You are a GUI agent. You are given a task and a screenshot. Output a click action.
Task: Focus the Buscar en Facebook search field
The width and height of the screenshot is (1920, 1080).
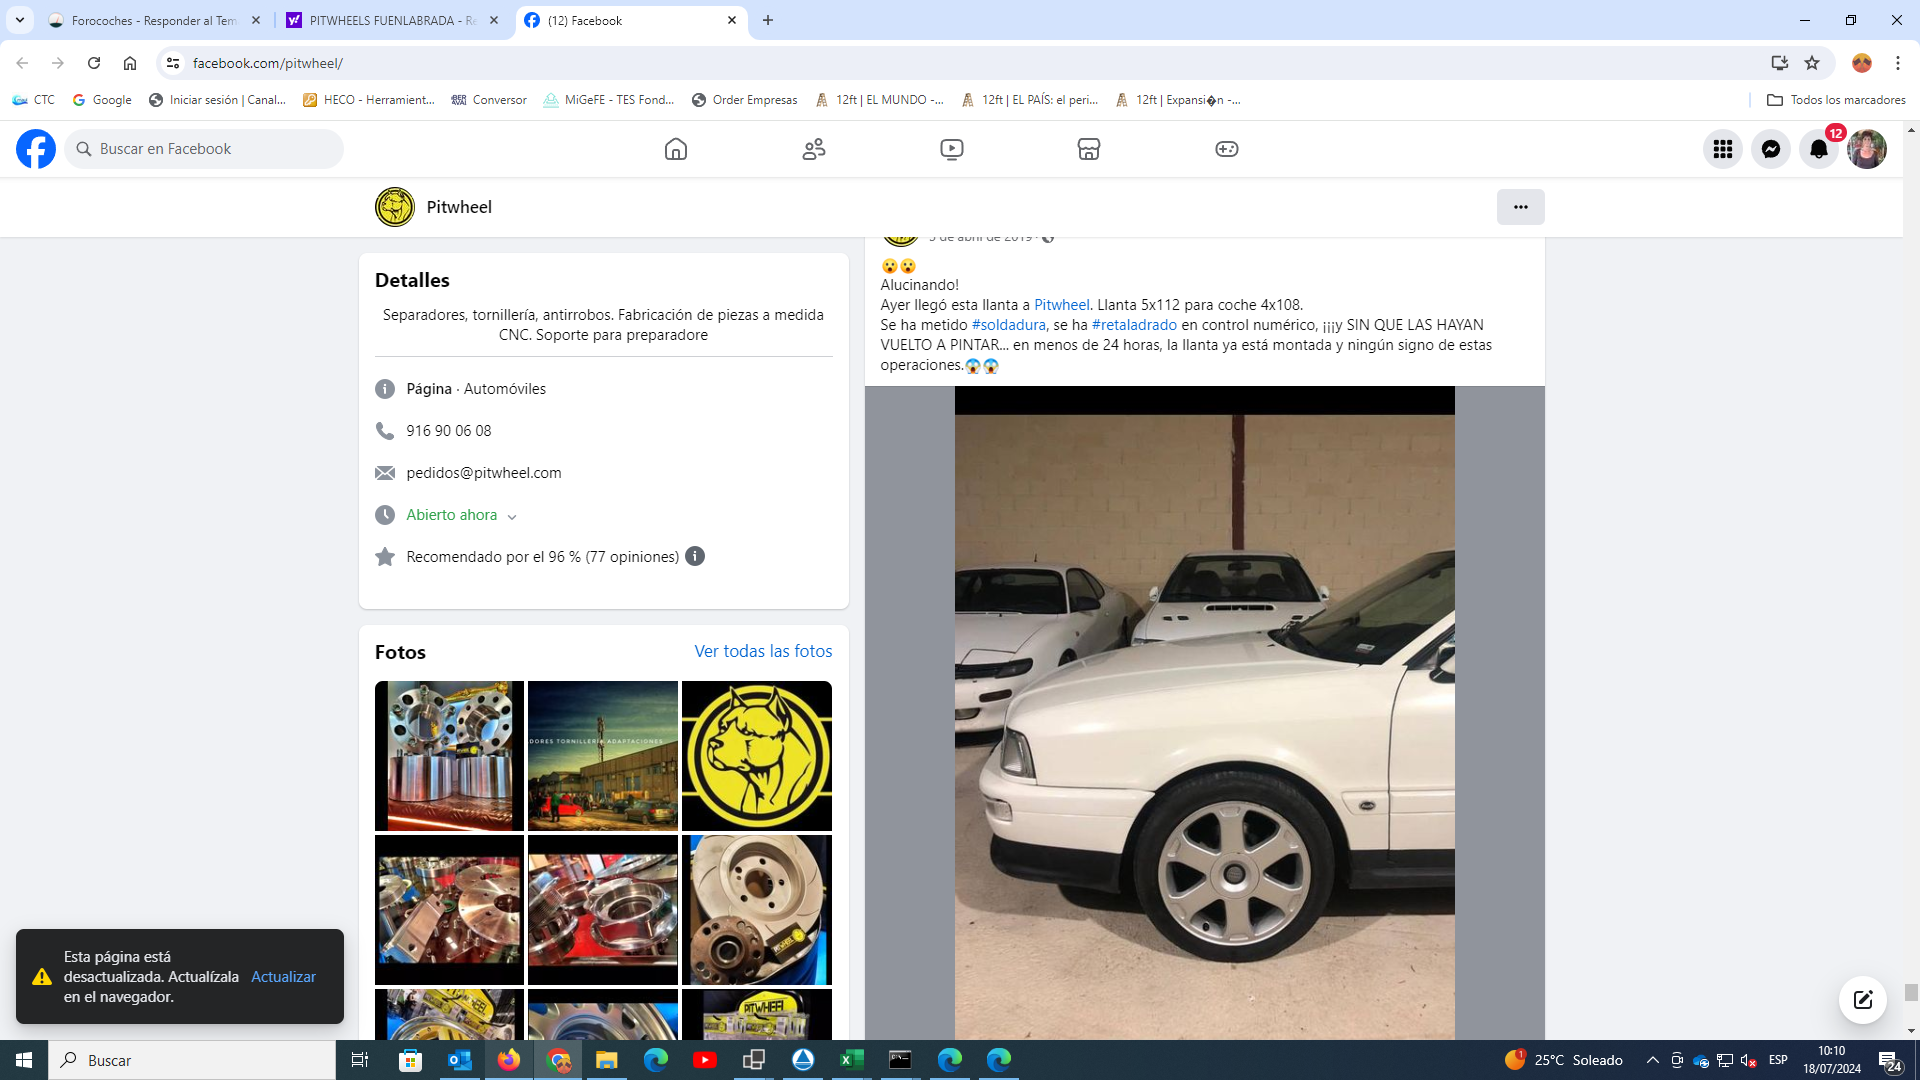pyautogui.click(x=204, y=149)
